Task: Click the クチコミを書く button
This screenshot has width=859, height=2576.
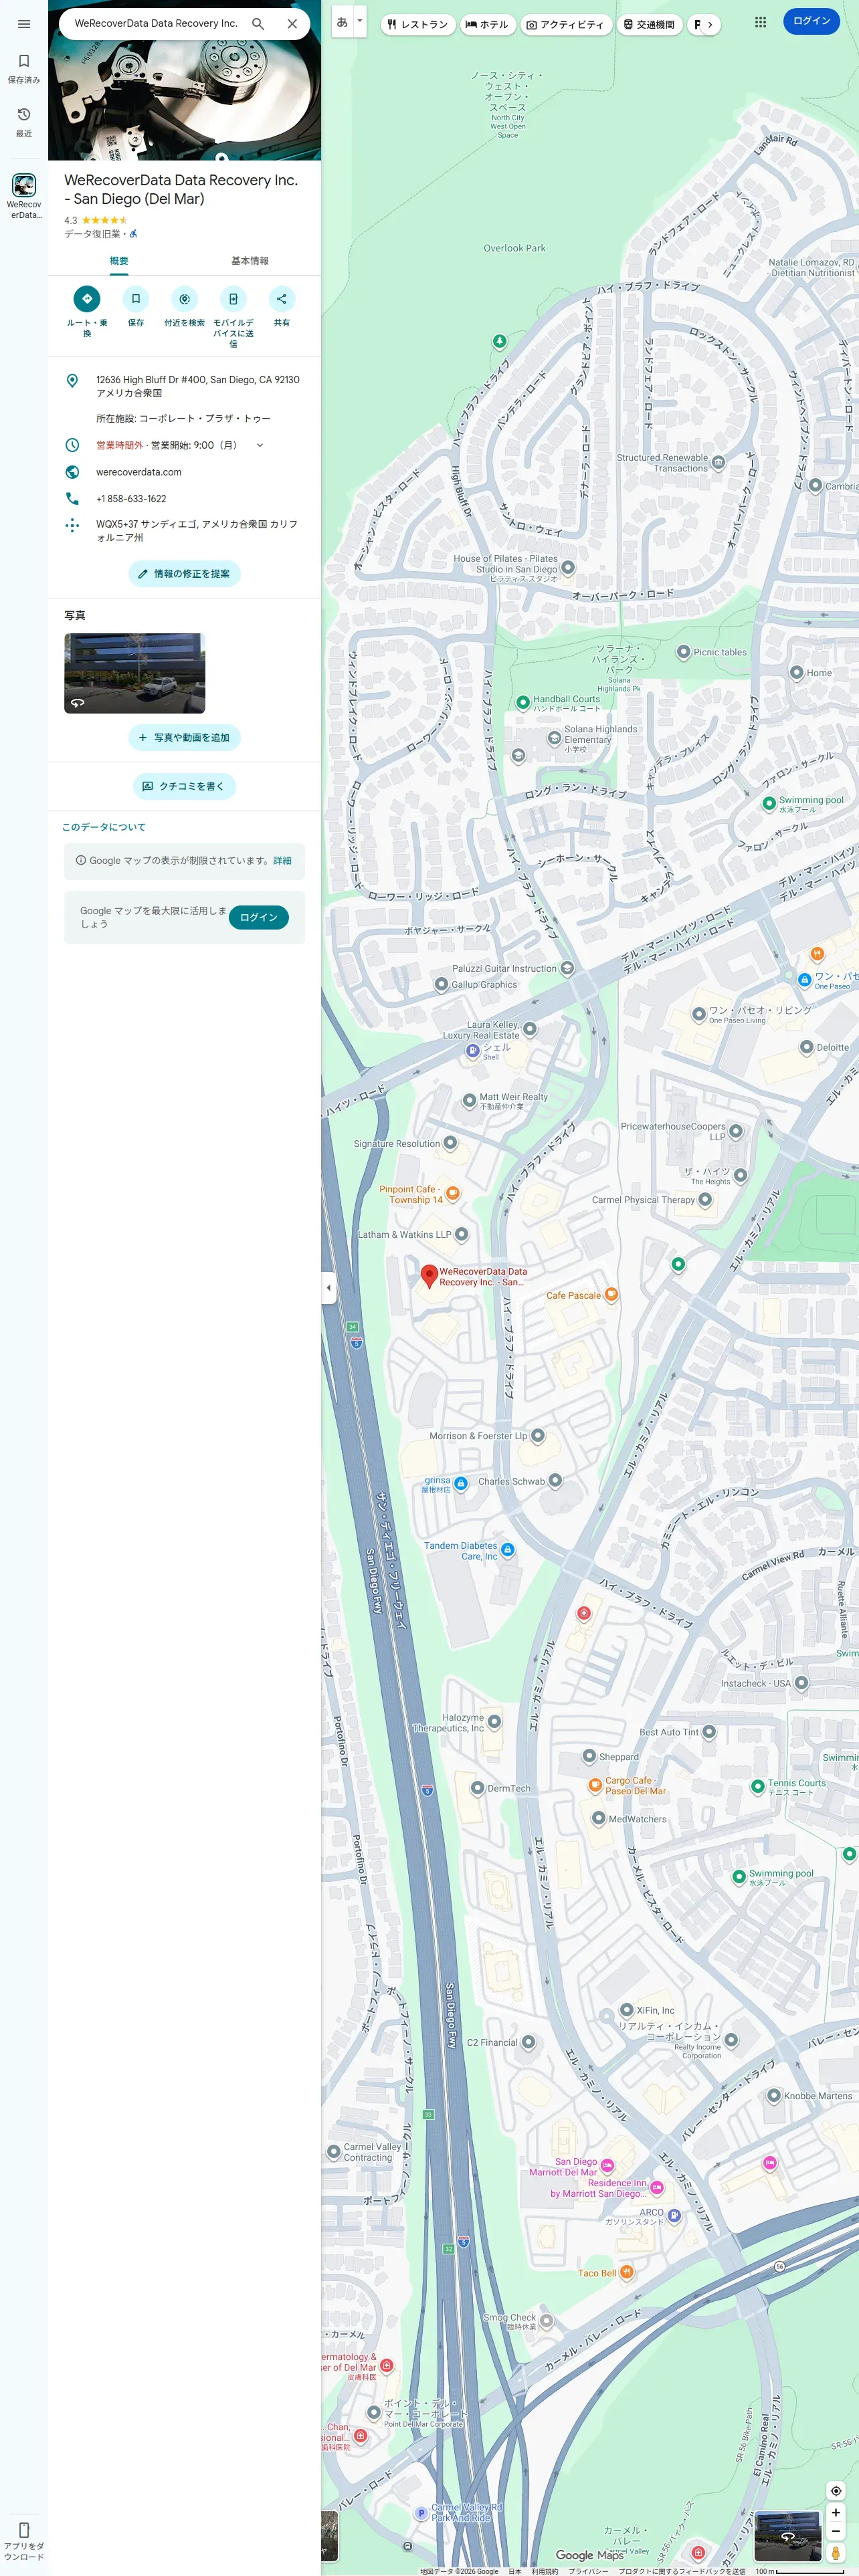Action: coord(184,786)
